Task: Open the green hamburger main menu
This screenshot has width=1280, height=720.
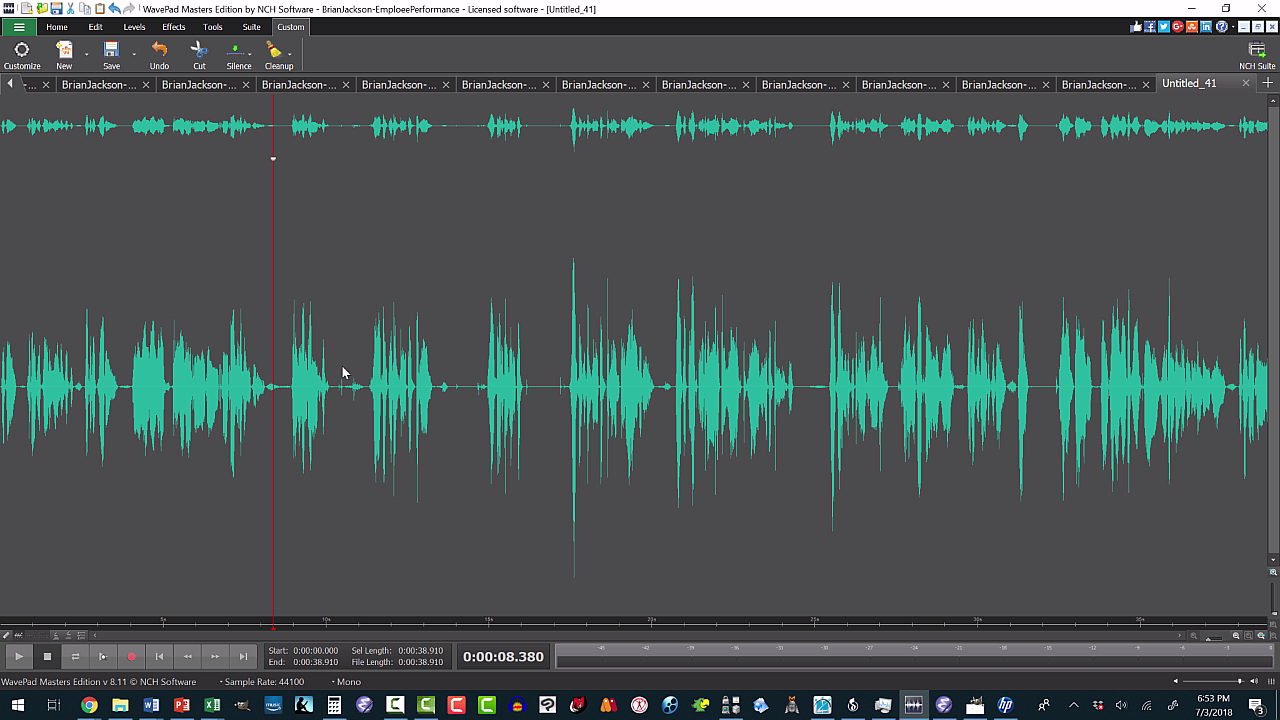Action: (x=19, y=27)
